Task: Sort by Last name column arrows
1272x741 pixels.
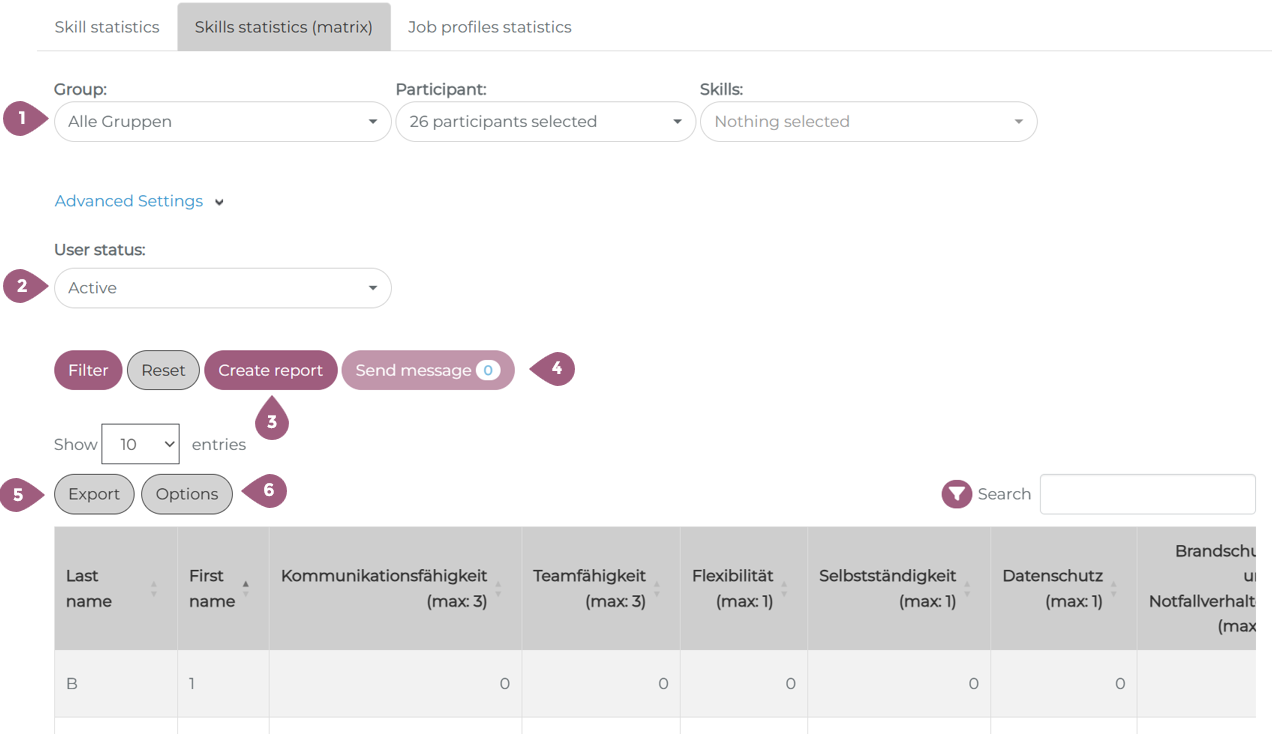Action: point(153,589)
